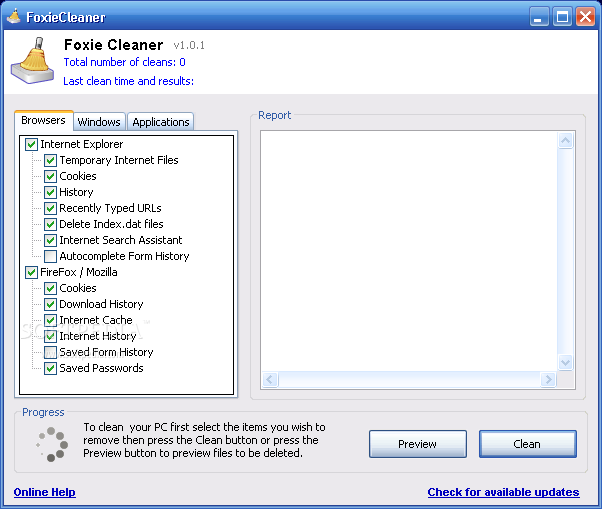Uncheck Internet Explorer Cookies checkbox
Viewport: 602px width, 509px height.
point(50,177)
